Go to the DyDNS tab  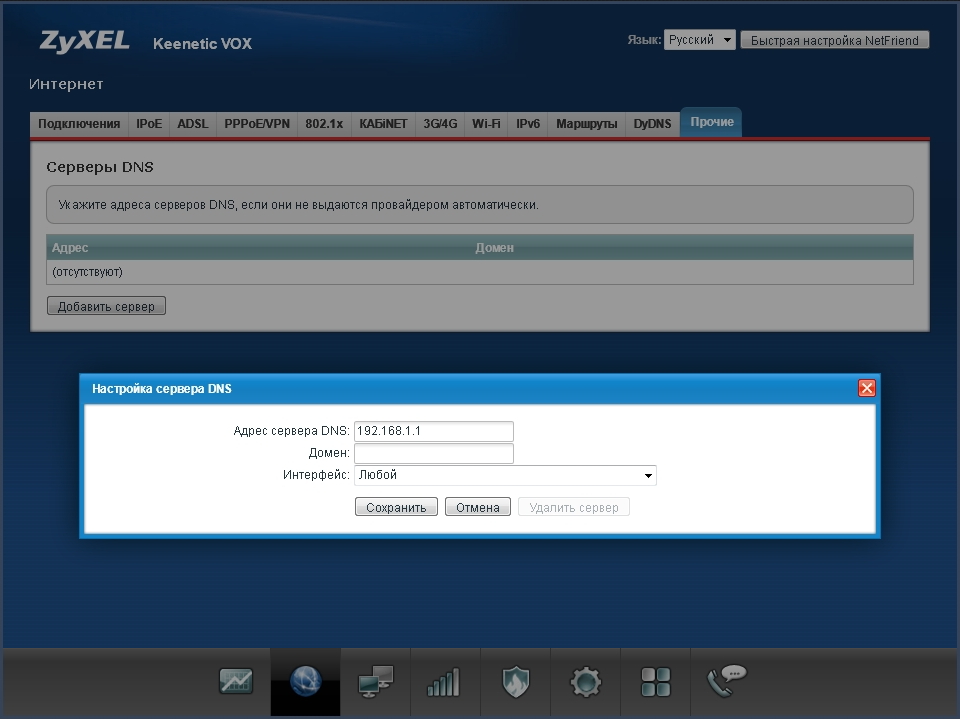(x=652, y=124)
